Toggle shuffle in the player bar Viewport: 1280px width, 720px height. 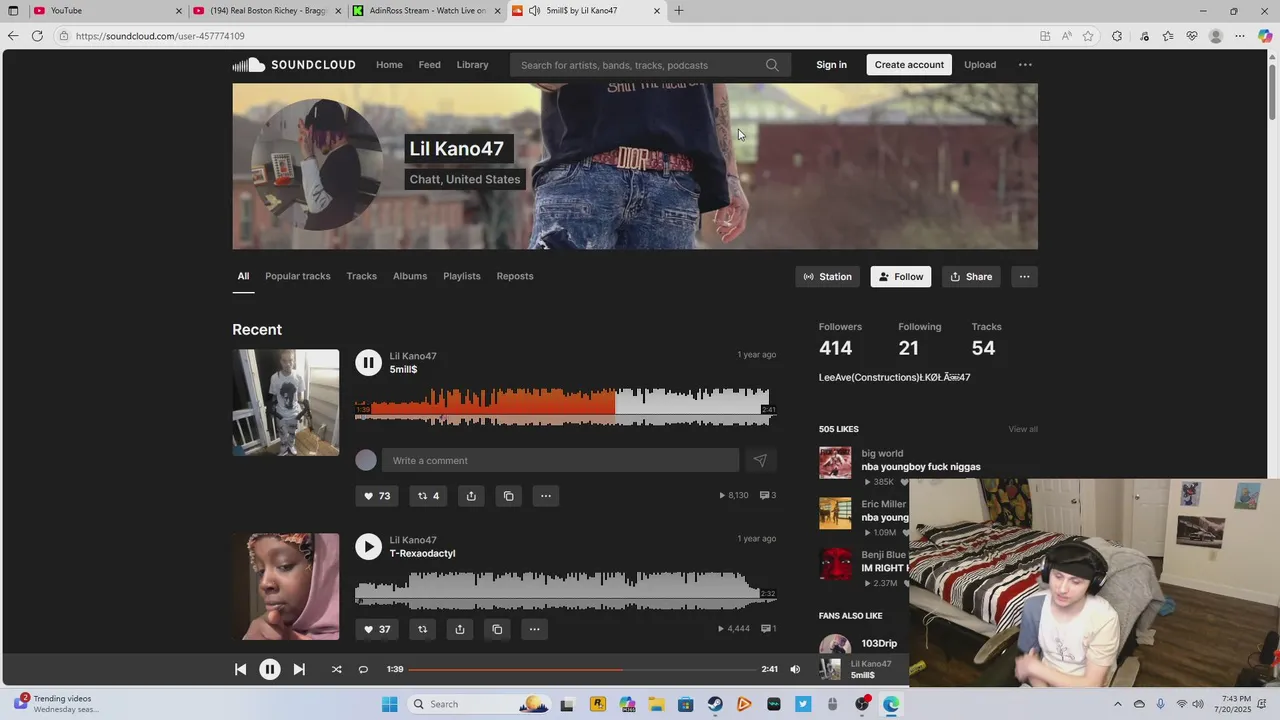point(336,670)
